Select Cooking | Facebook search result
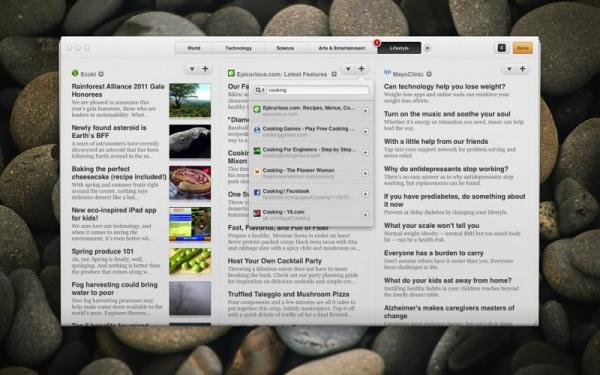The height and width of the screenshot is (375, 600). click(311, 194)
